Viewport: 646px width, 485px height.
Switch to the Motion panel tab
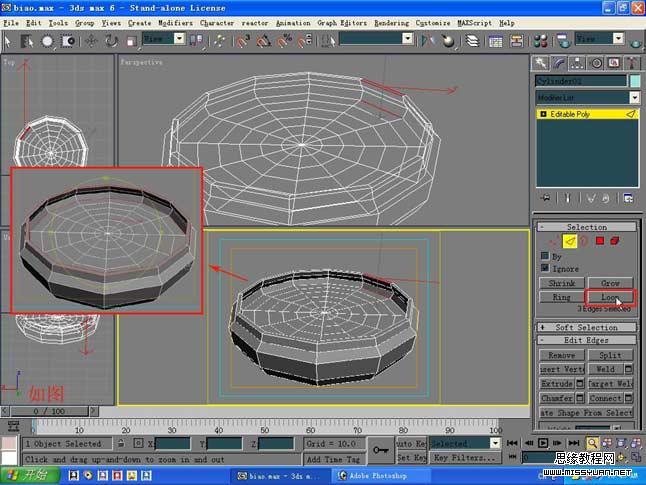click(596, 63)
